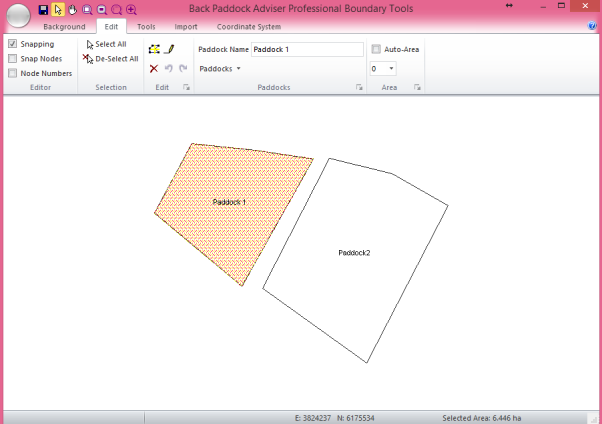Image resolution: width=602 pixels, height=424 pixels.
Task: Select the pencil draw tool
Action: point(169,48)
